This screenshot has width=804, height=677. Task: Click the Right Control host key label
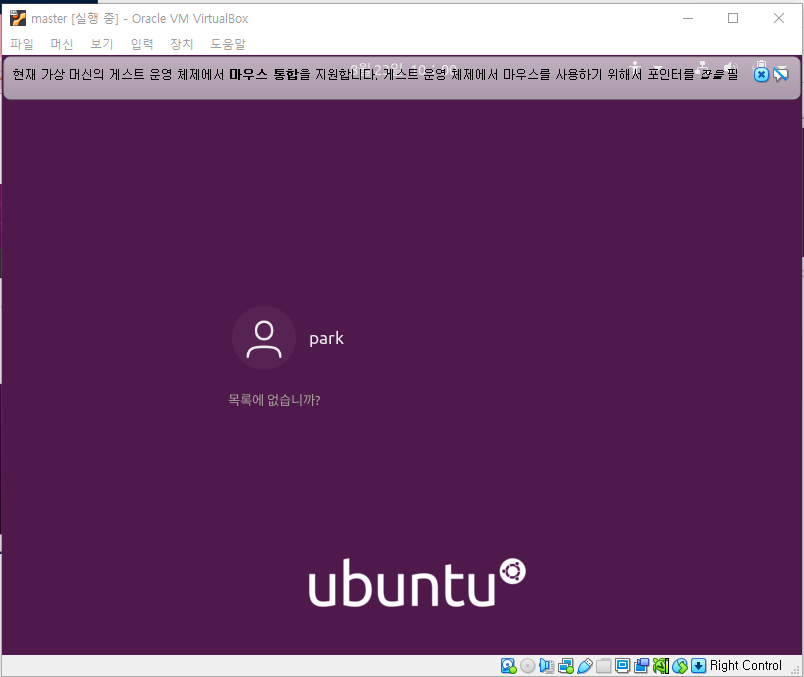(x=746, y=666)
